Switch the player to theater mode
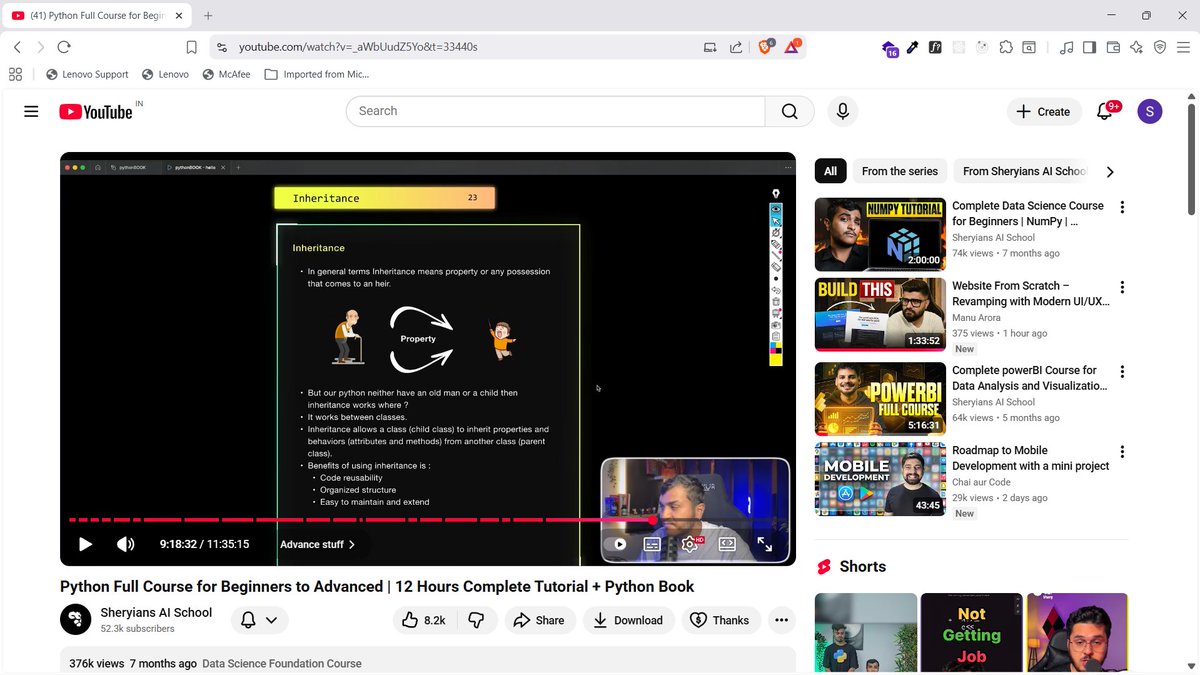The width and height of the screenshot is (1200, 675). [727, 544]
